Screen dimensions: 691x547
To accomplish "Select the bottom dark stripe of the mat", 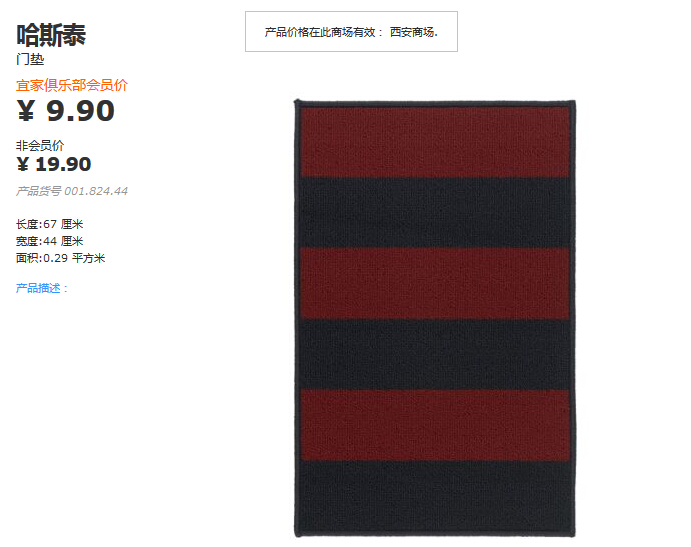I will [x=435, y=496].
